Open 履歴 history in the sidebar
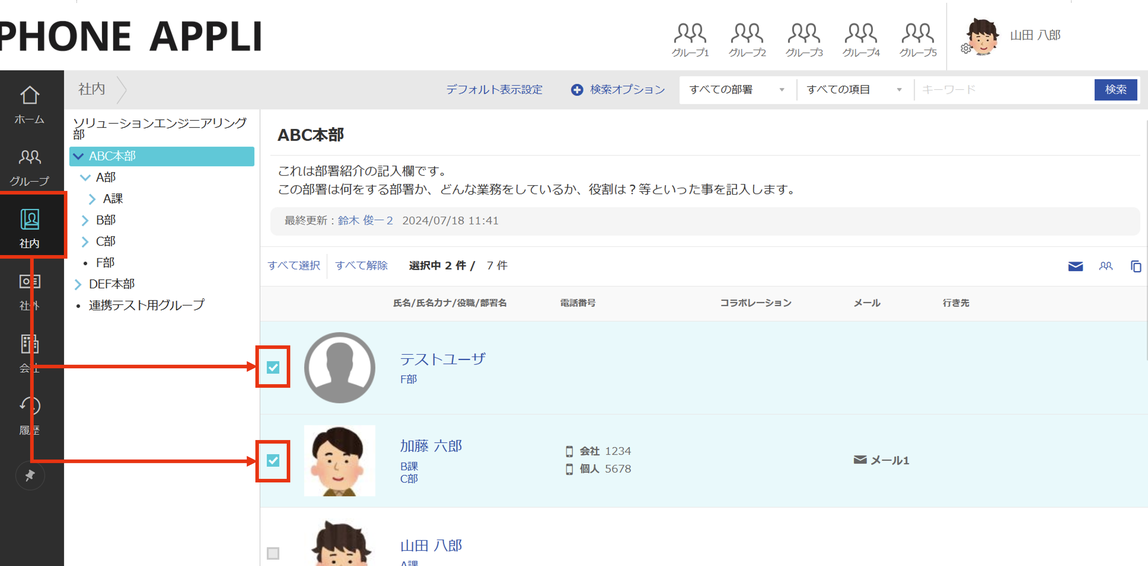 (30, 416)
